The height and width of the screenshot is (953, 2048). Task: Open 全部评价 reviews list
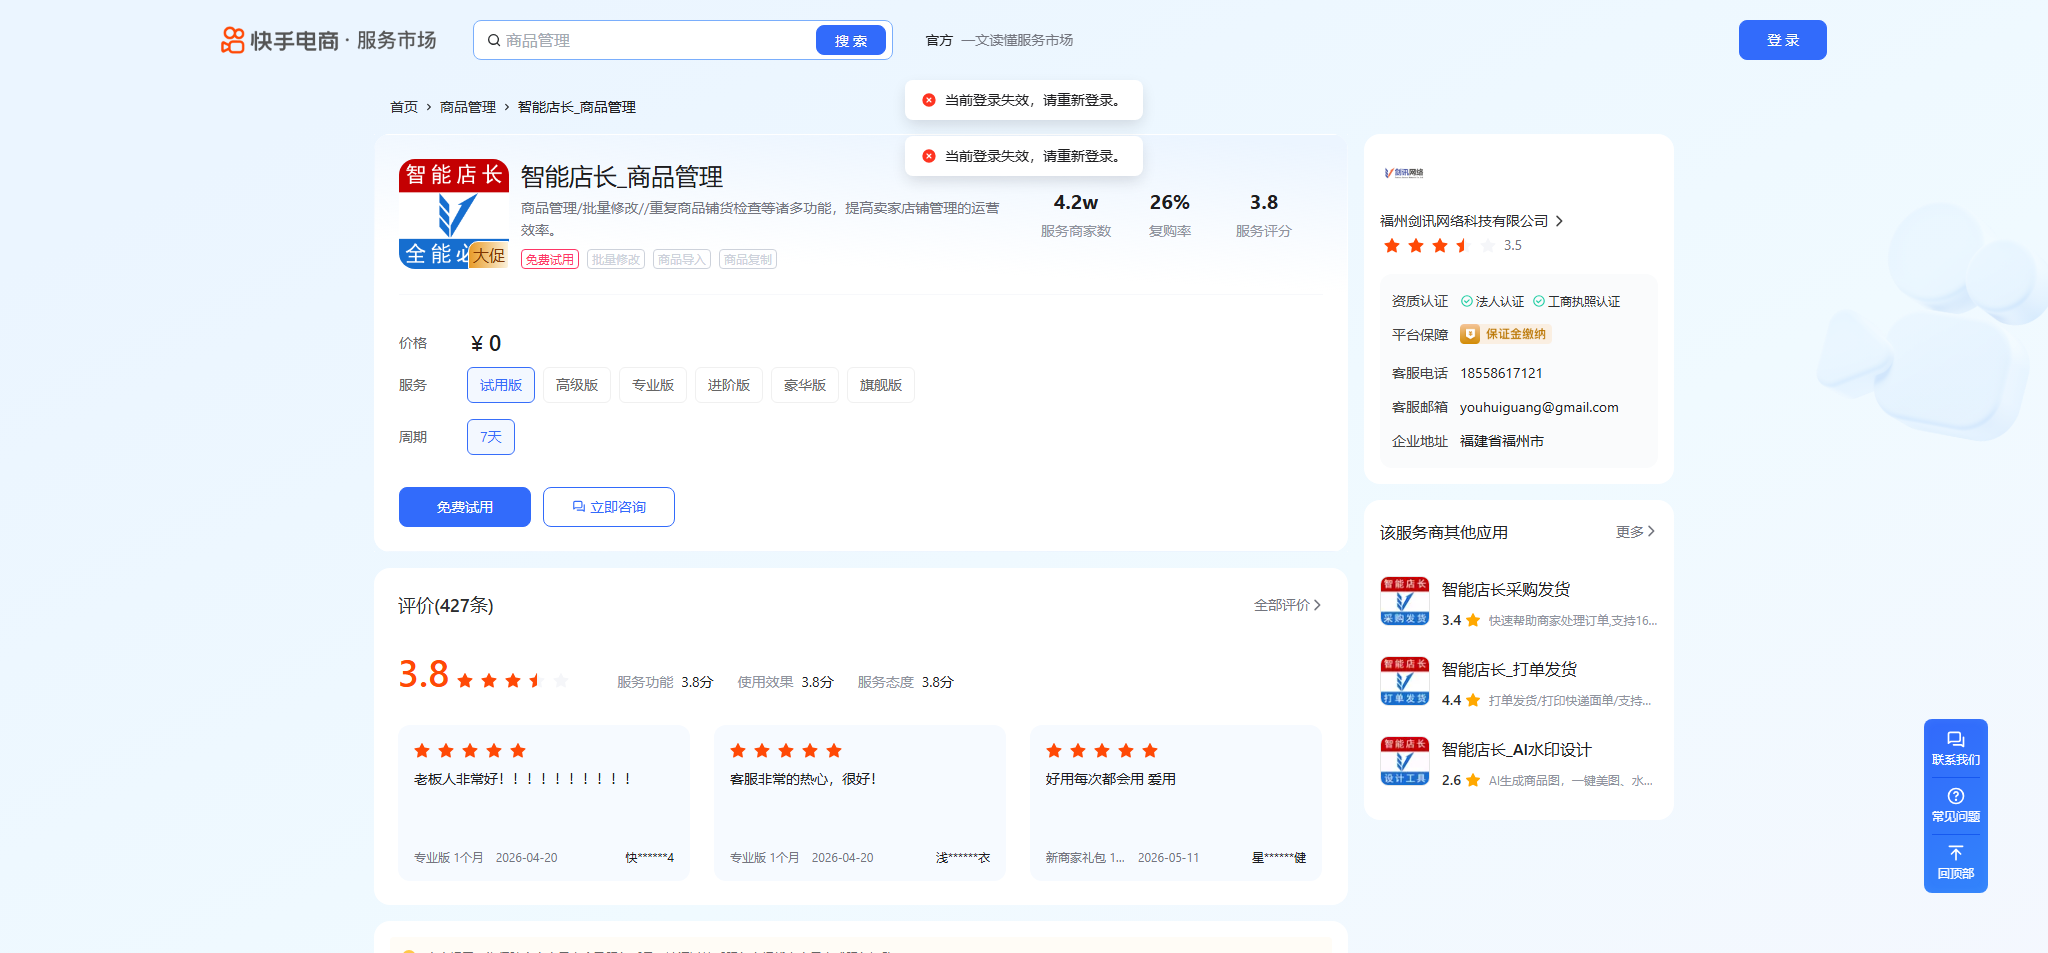click(x=1288, y=605)
